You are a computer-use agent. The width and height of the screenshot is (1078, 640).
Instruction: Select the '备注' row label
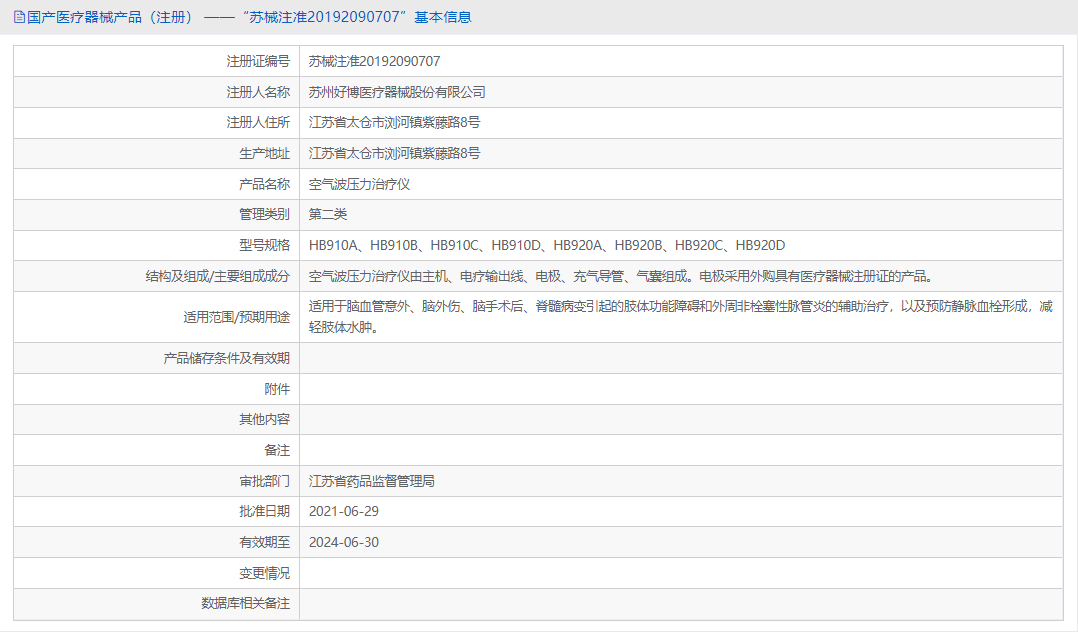[278, 450]
